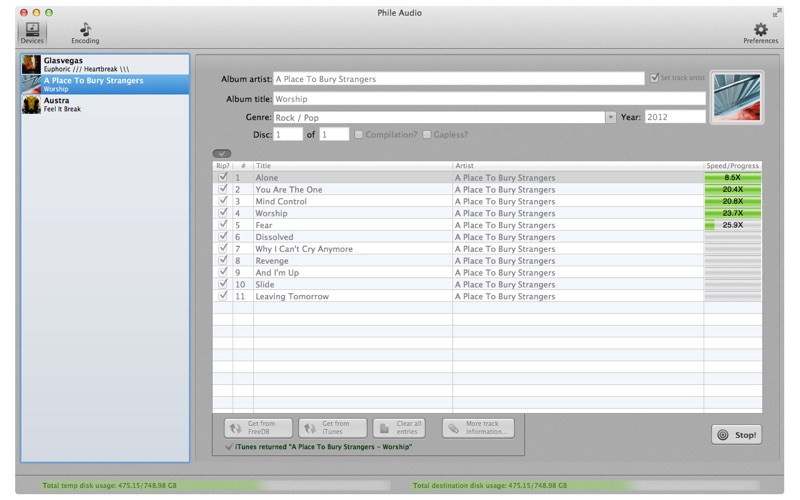Toggle the check-all tracks pill button
This screenshot has width=800, height=500.
coord(222,153)
